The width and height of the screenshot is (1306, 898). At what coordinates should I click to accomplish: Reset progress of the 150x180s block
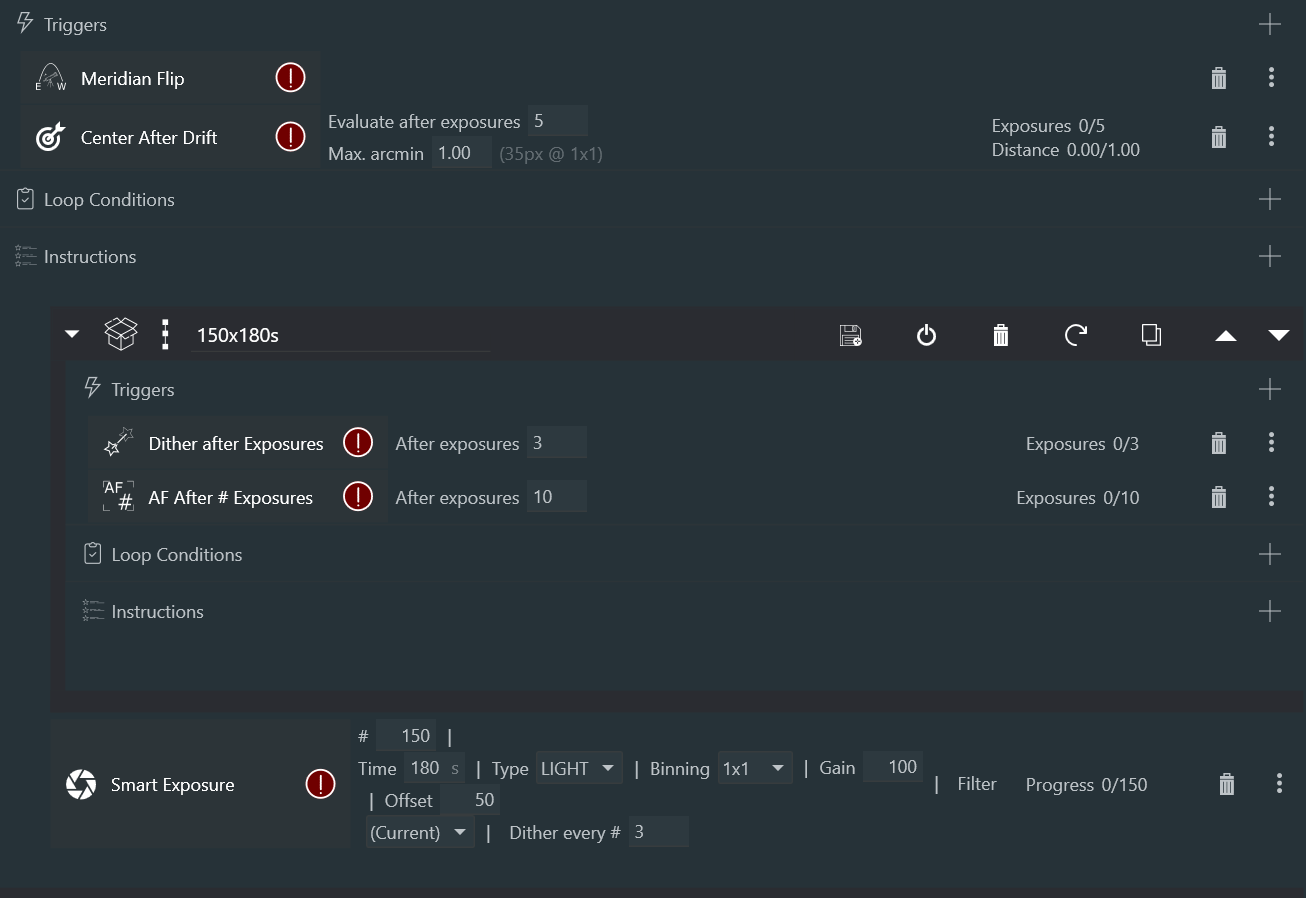point(1076,335)
